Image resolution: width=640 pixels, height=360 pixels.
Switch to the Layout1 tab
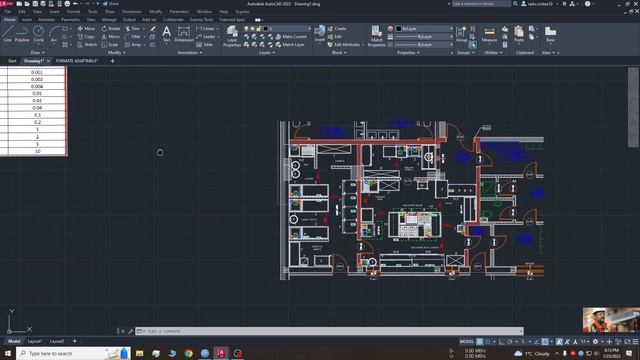click(x=35, y=341)
